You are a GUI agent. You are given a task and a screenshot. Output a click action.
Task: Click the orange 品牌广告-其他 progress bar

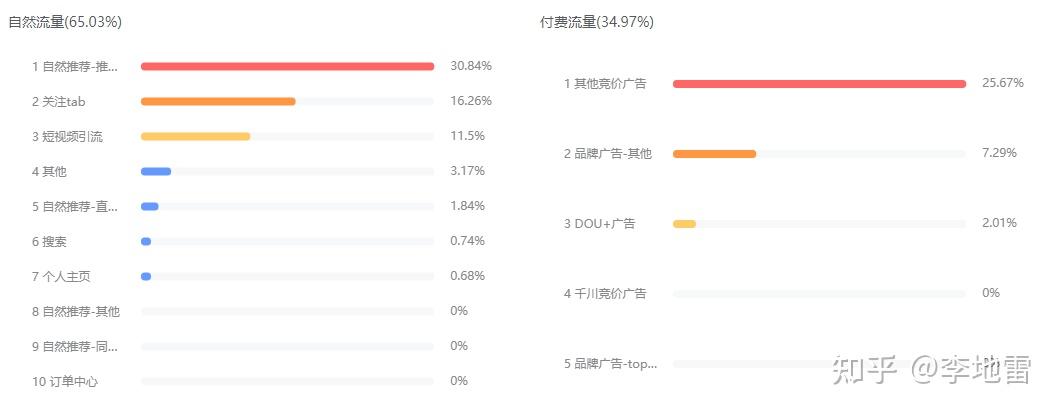(x=714, y=154)
